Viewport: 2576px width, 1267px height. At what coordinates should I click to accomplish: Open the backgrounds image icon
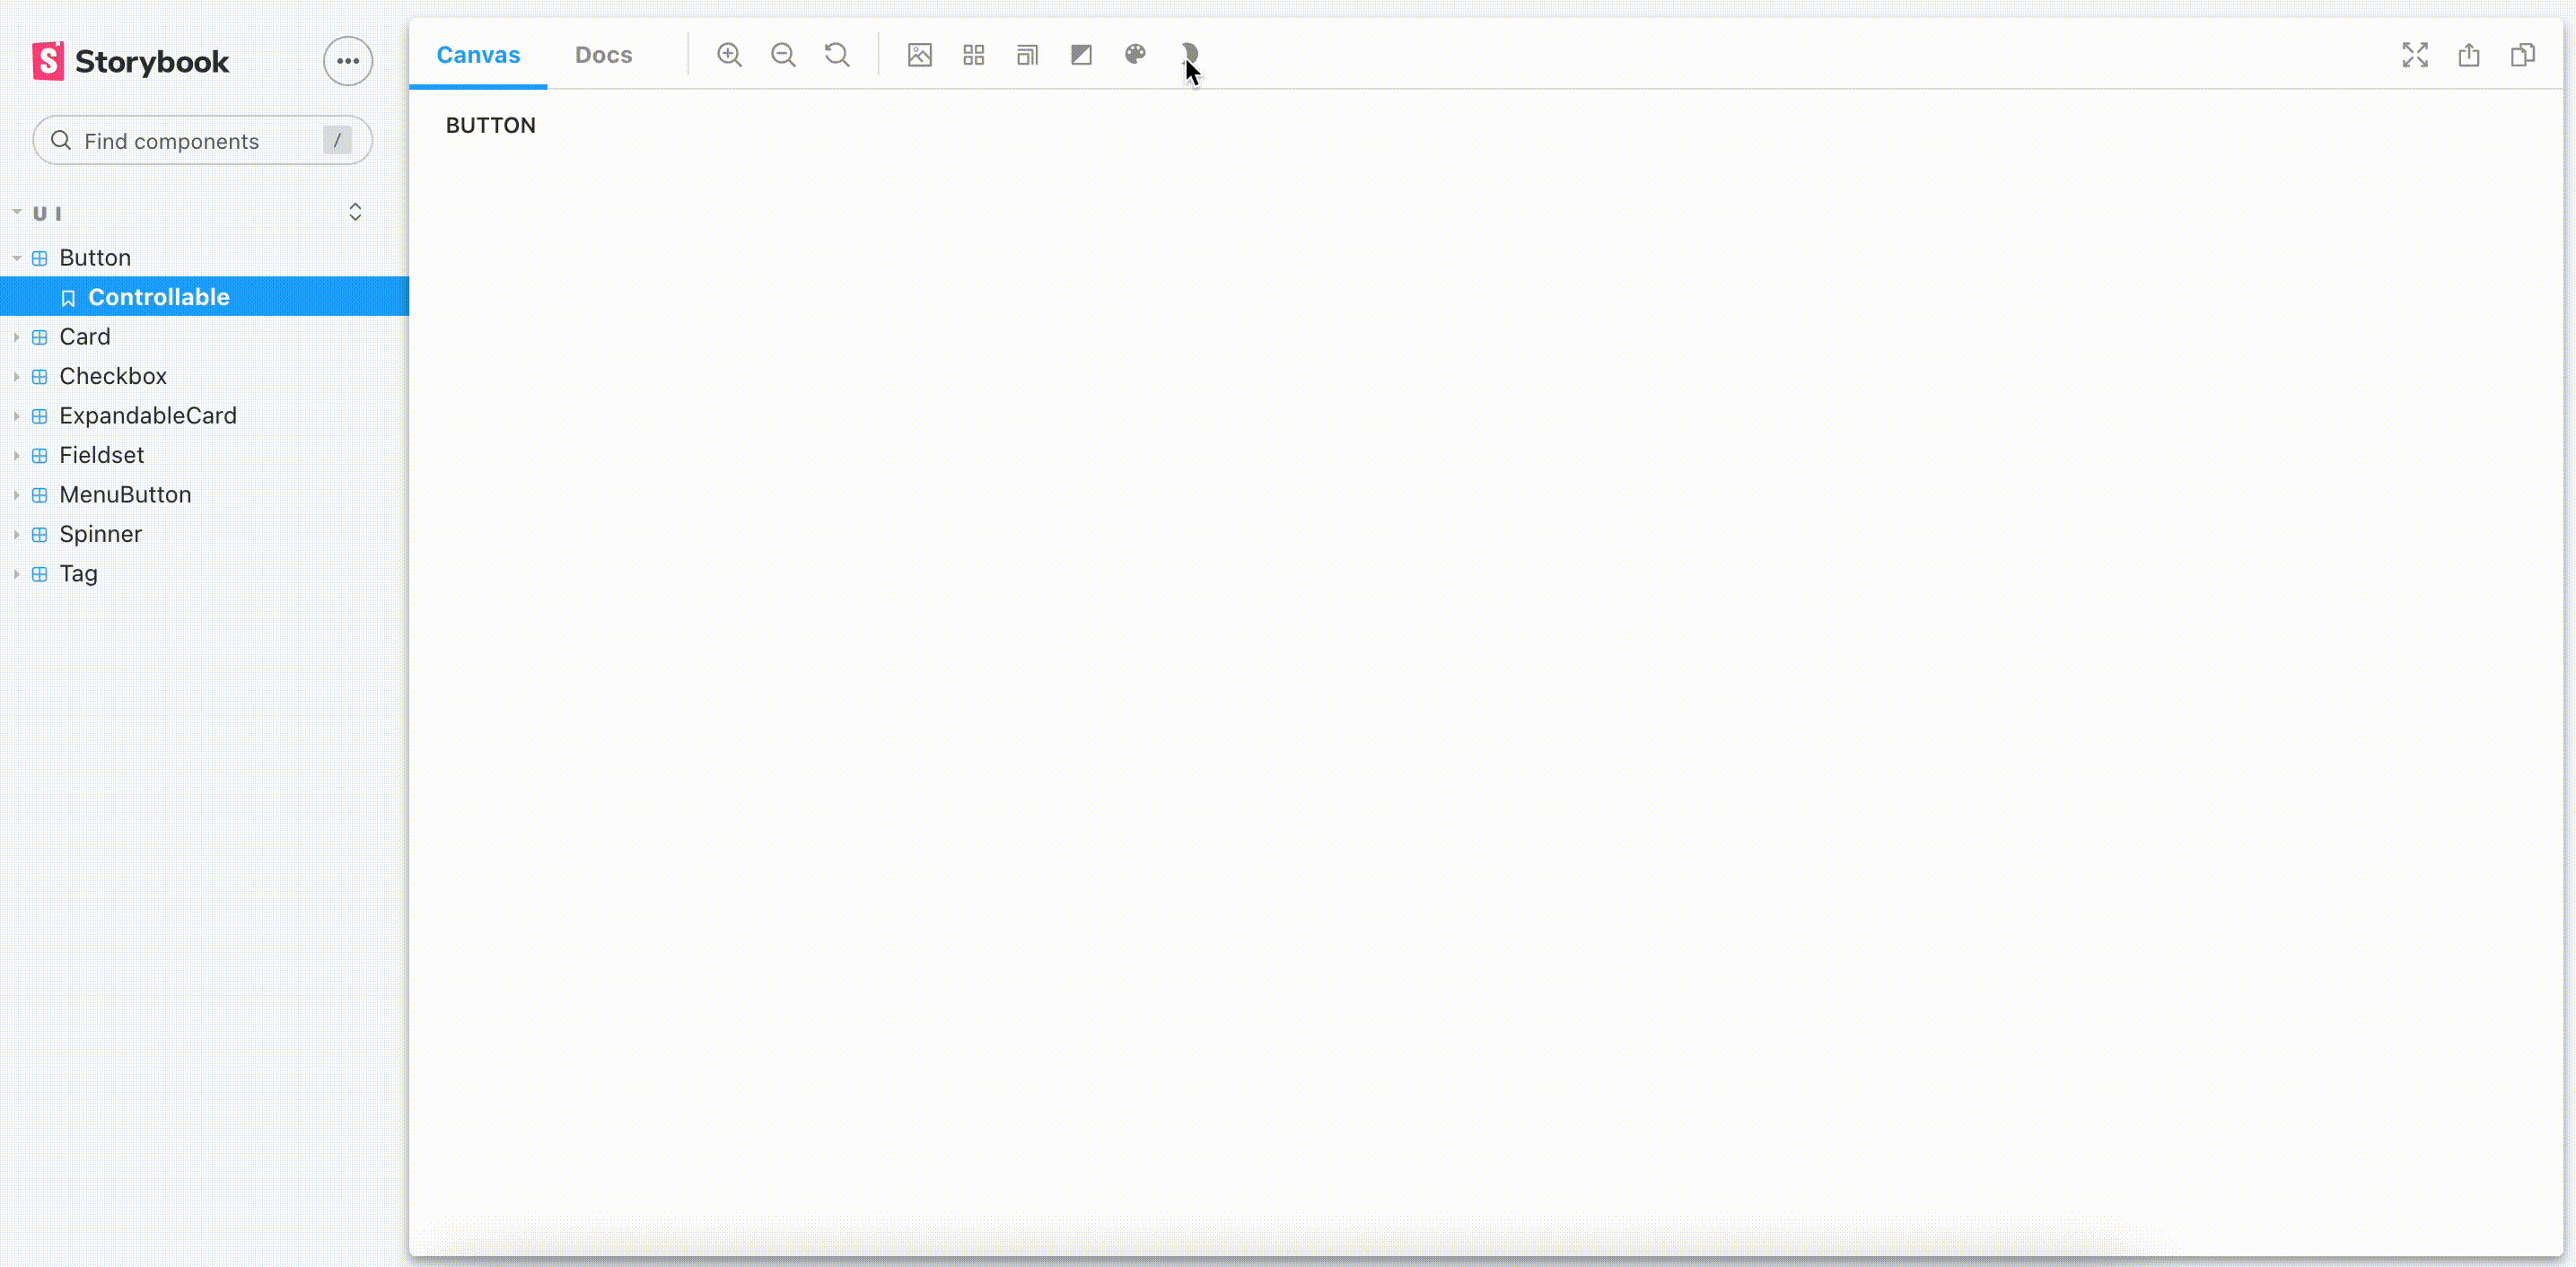pyautogui.click(x=919, y=55)
